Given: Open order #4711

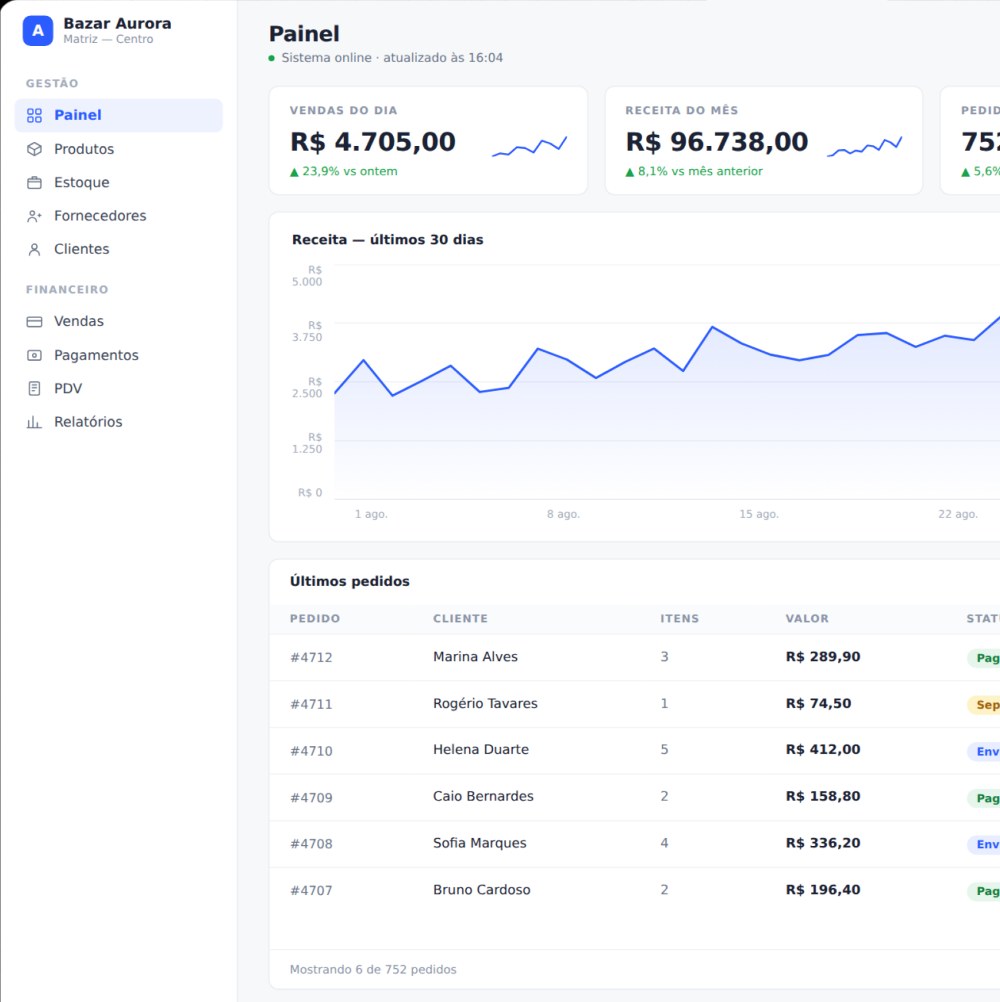Looking at the screenshot, I should click(311, 704).
